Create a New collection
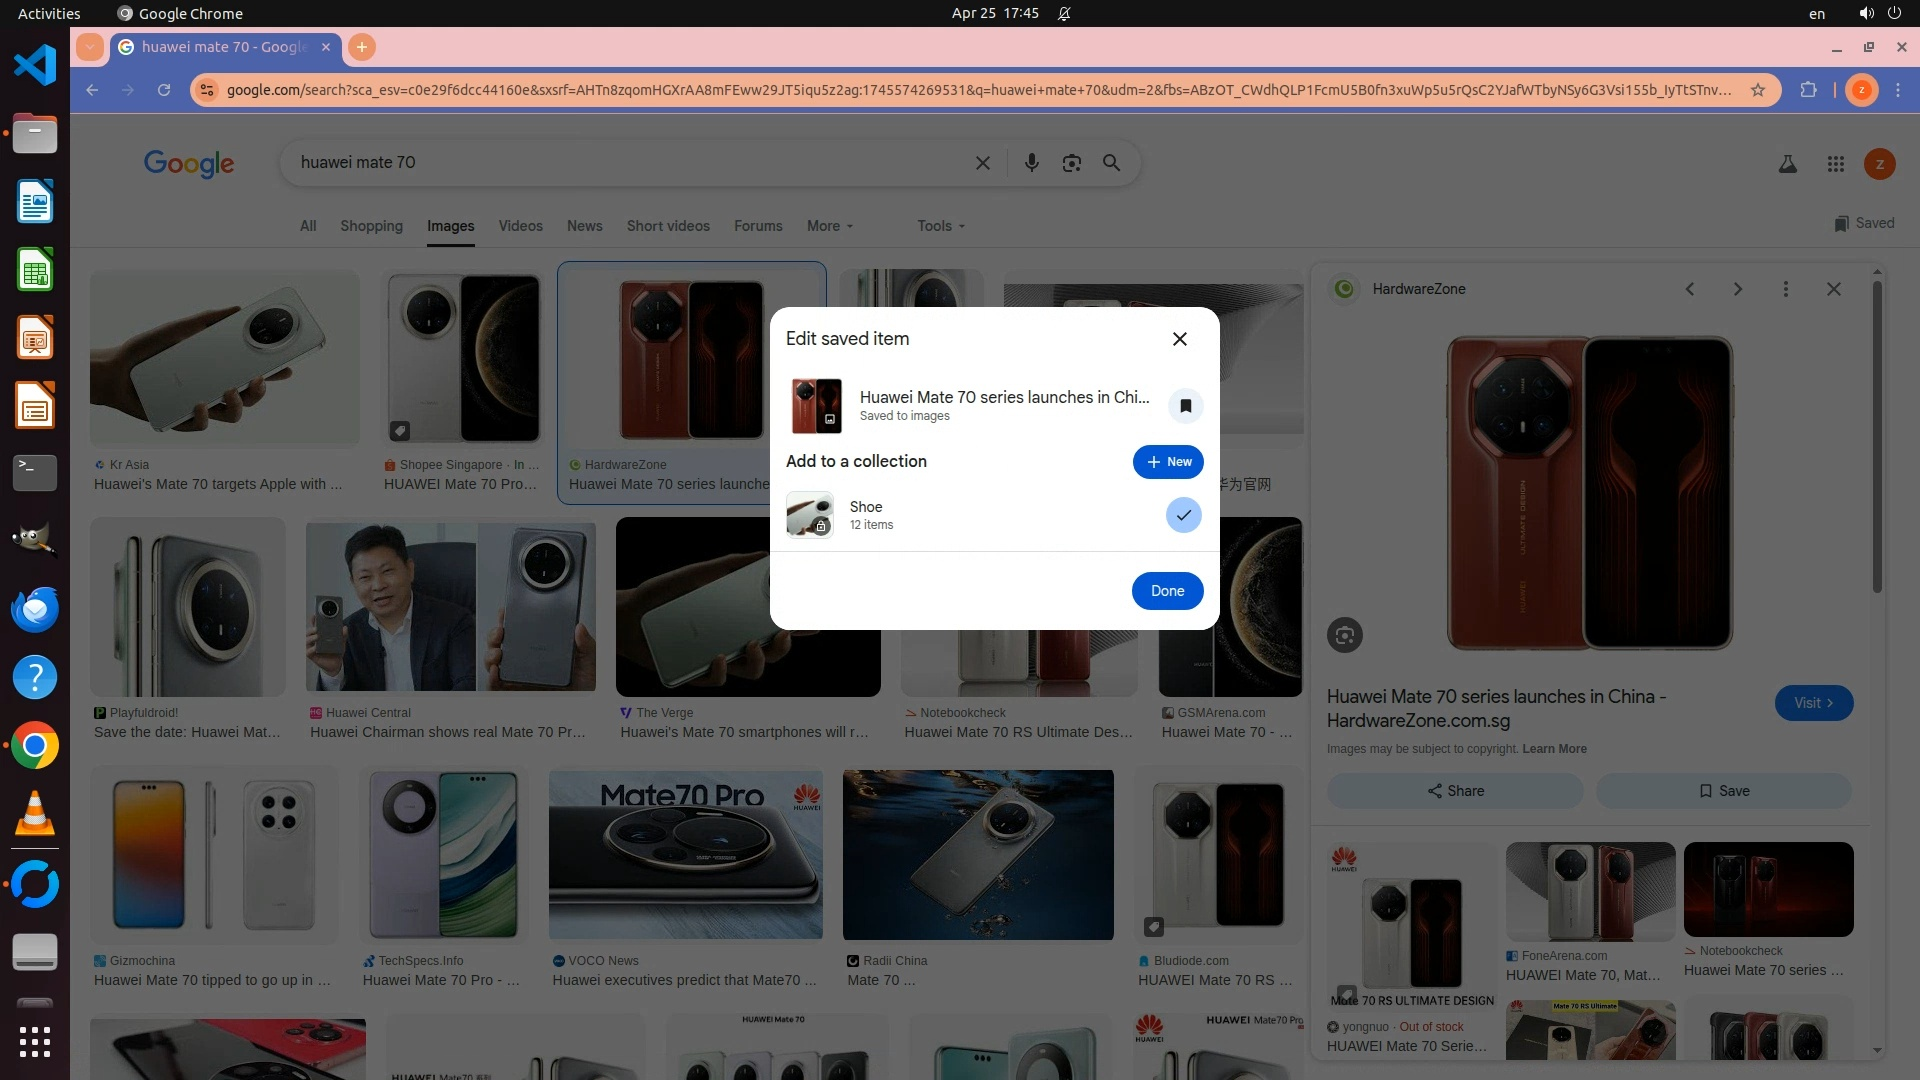This screenshot has width=1920, height=1080. (x=1167, y=462)
